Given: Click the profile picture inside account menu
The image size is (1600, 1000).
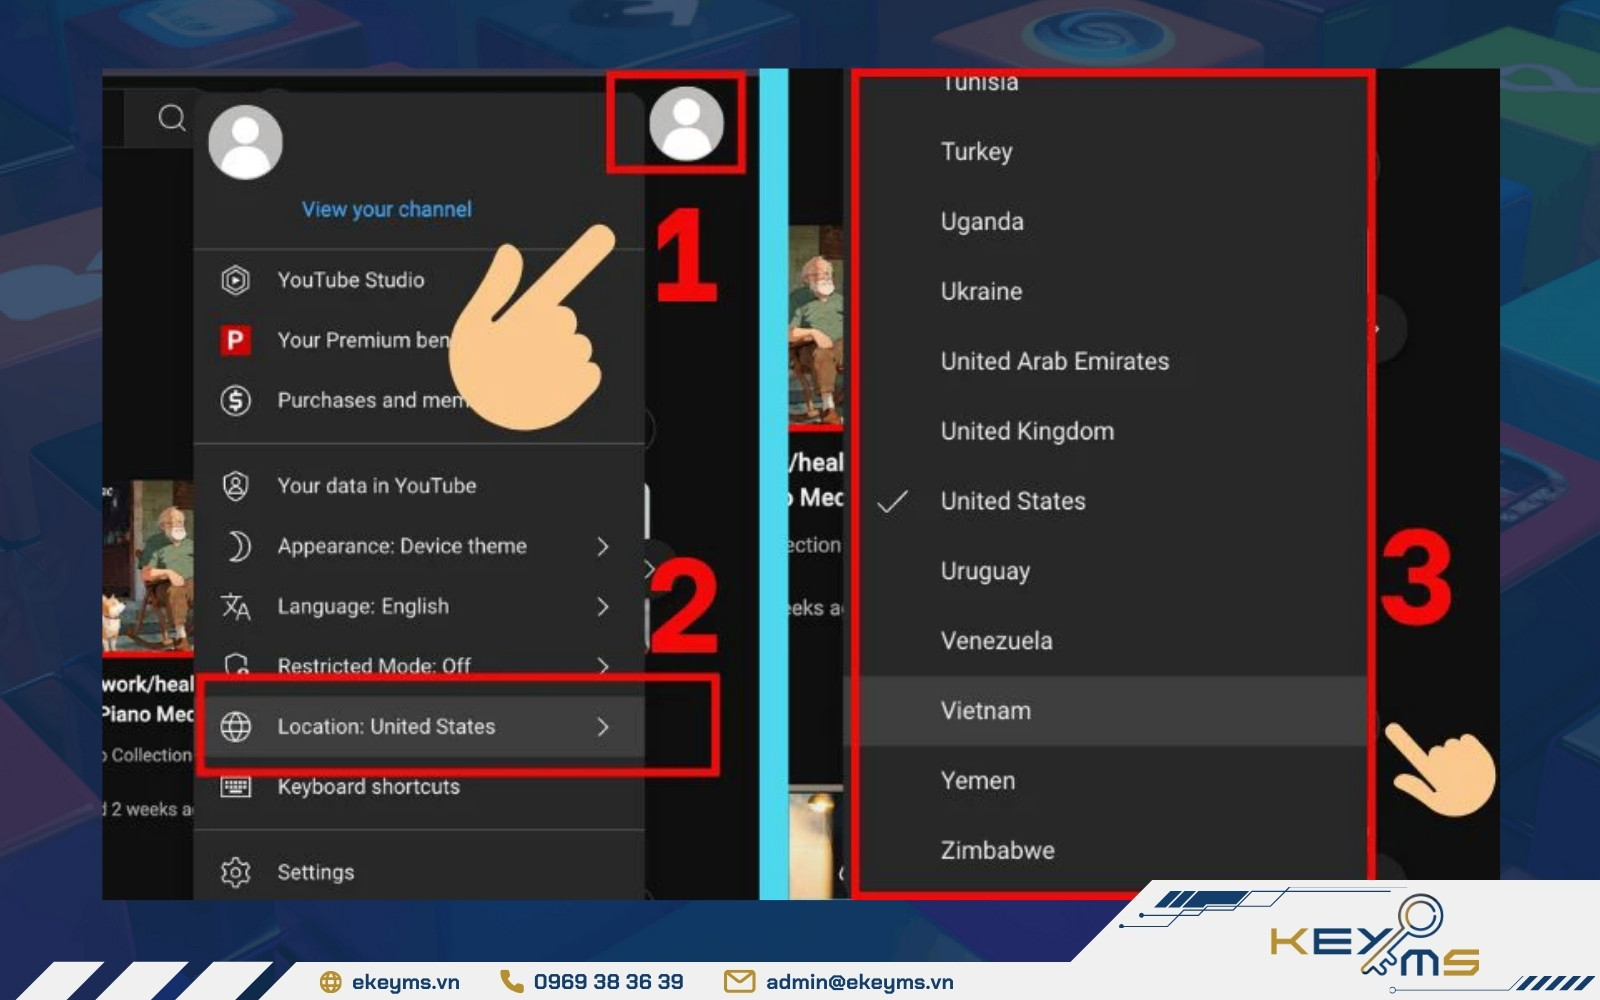Looking at the screenshot, I should [245, 142].
